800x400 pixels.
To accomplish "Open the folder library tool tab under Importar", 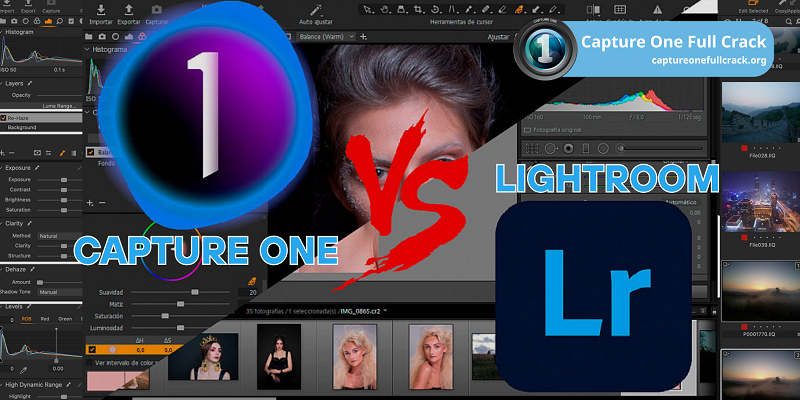I will pyautogui.click(x=89, y=36).
